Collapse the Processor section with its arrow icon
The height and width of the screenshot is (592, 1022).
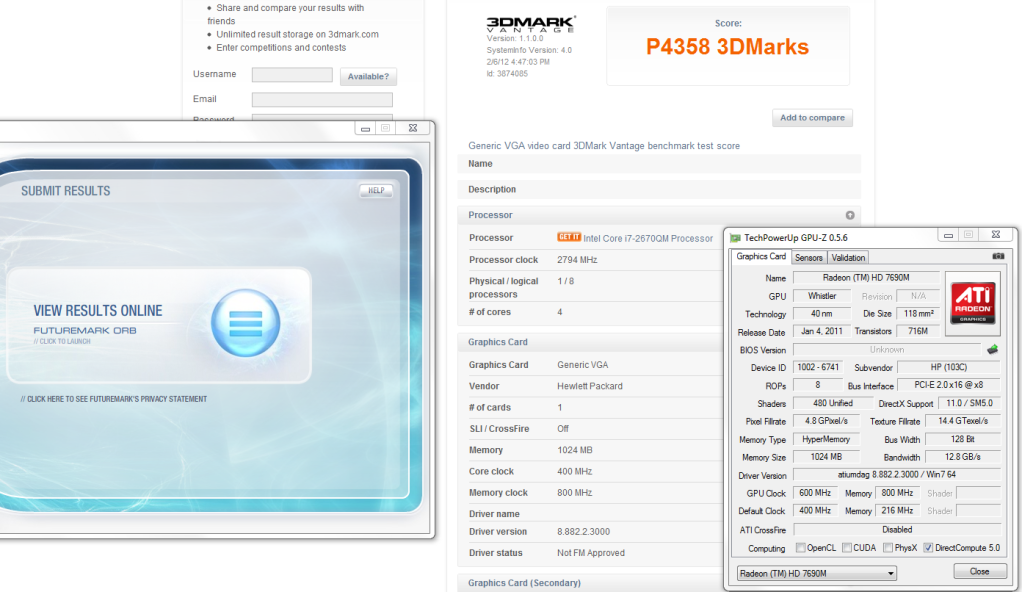[850, 215]
